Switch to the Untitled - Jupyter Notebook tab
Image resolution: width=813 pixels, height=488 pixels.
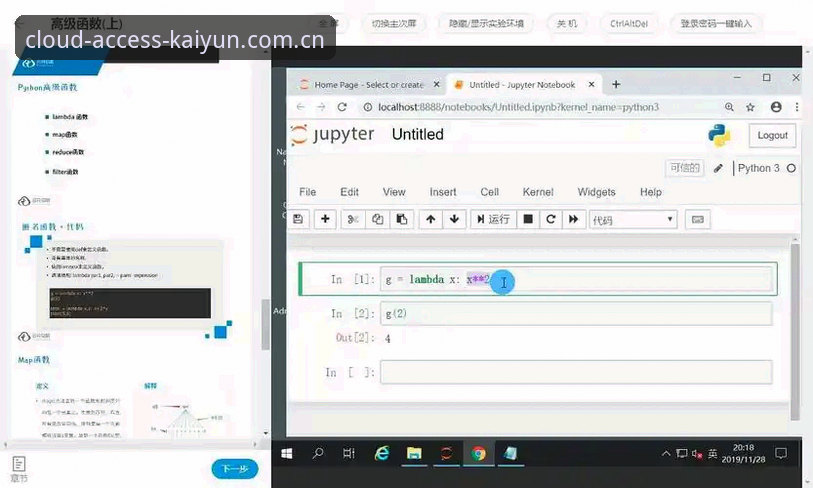tap(522, 85)
